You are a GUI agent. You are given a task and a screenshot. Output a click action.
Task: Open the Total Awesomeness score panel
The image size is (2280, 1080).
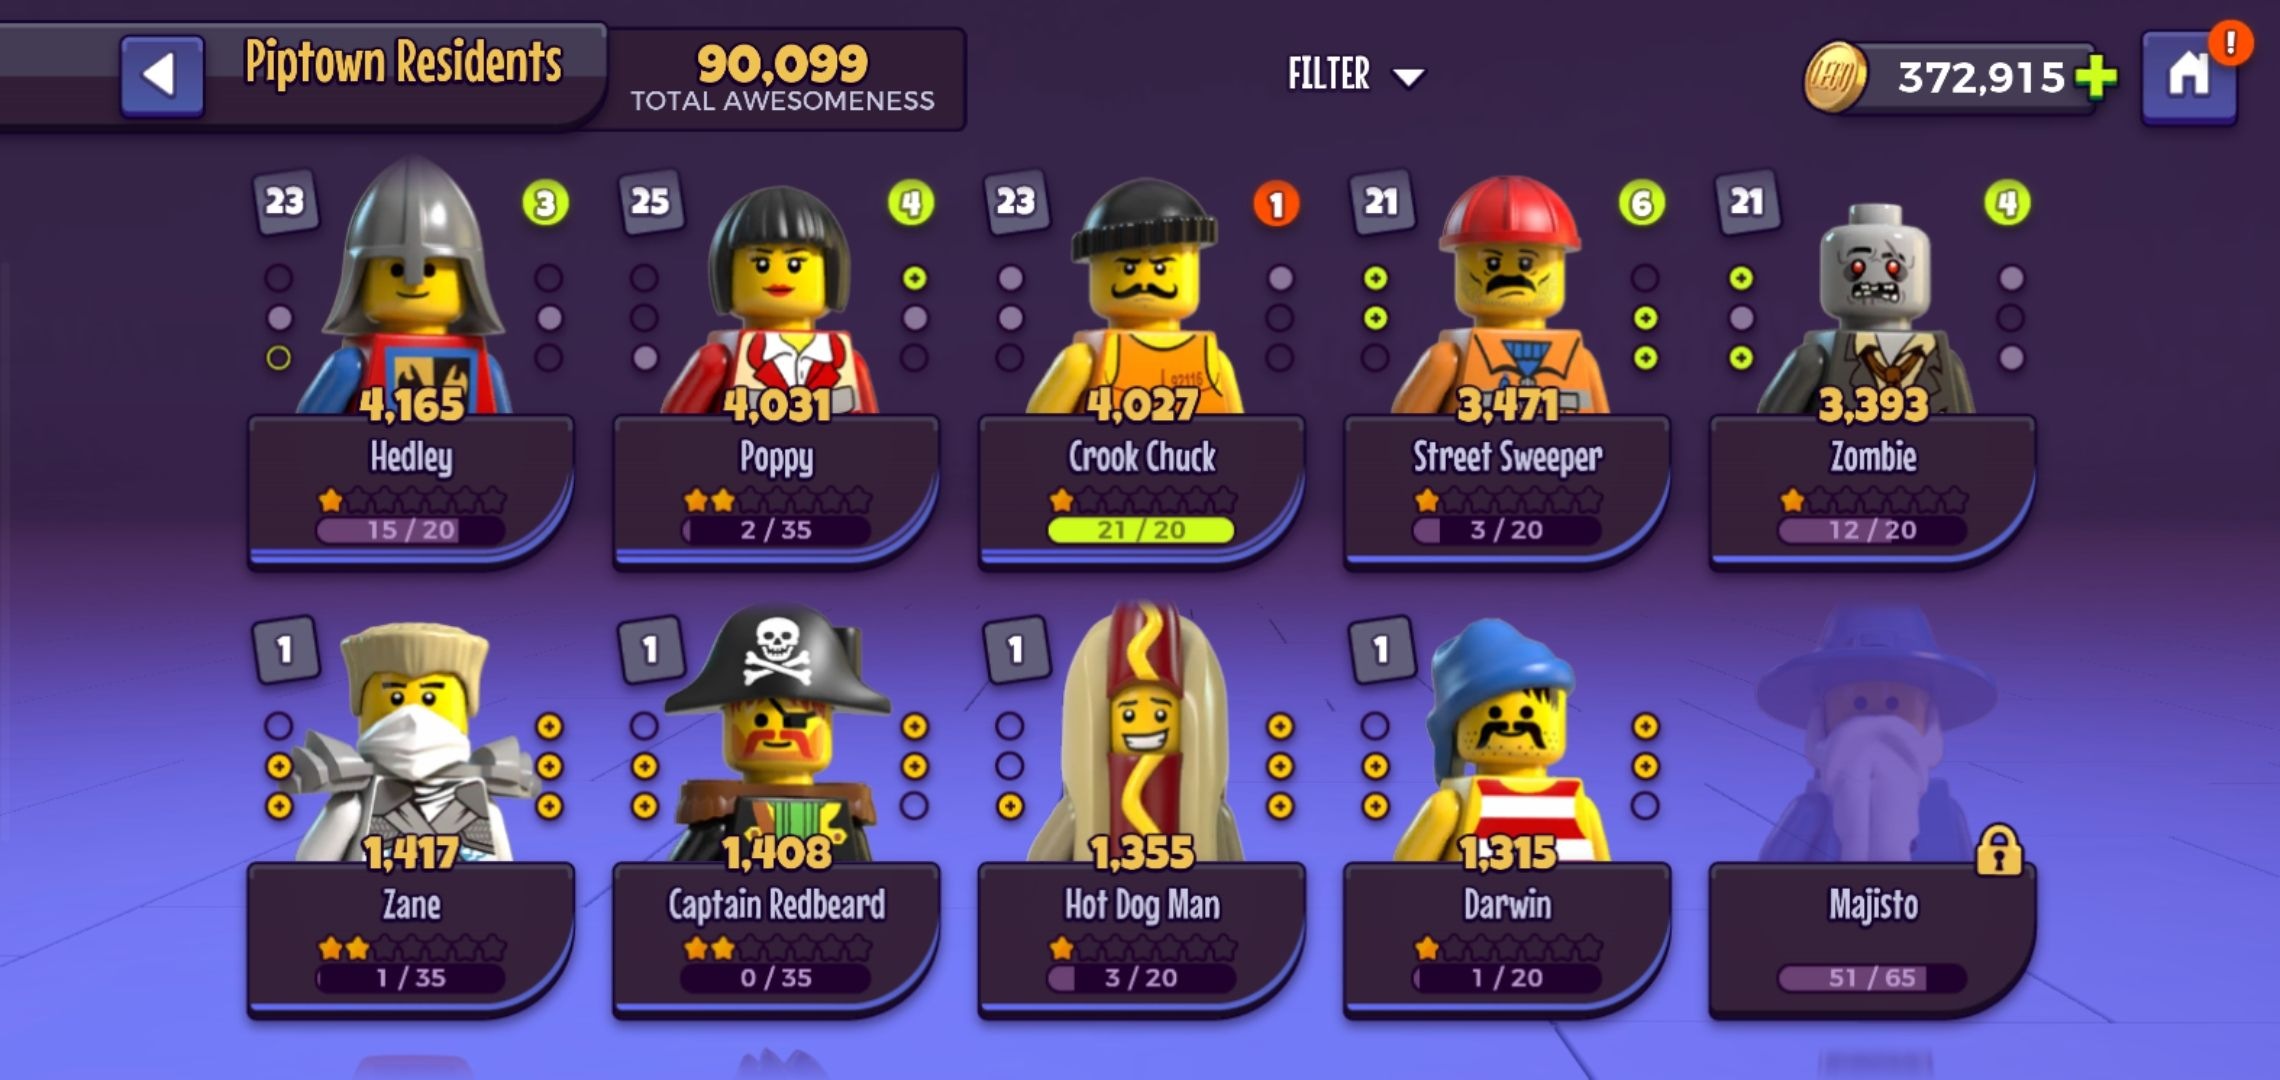click(783, 77)
